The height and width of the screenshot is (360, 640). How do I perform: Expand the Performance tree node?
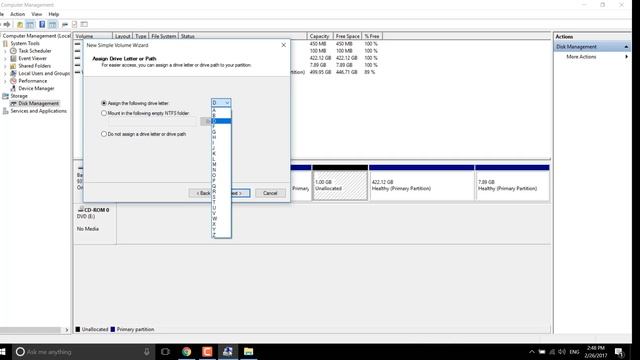click(5, 81)
